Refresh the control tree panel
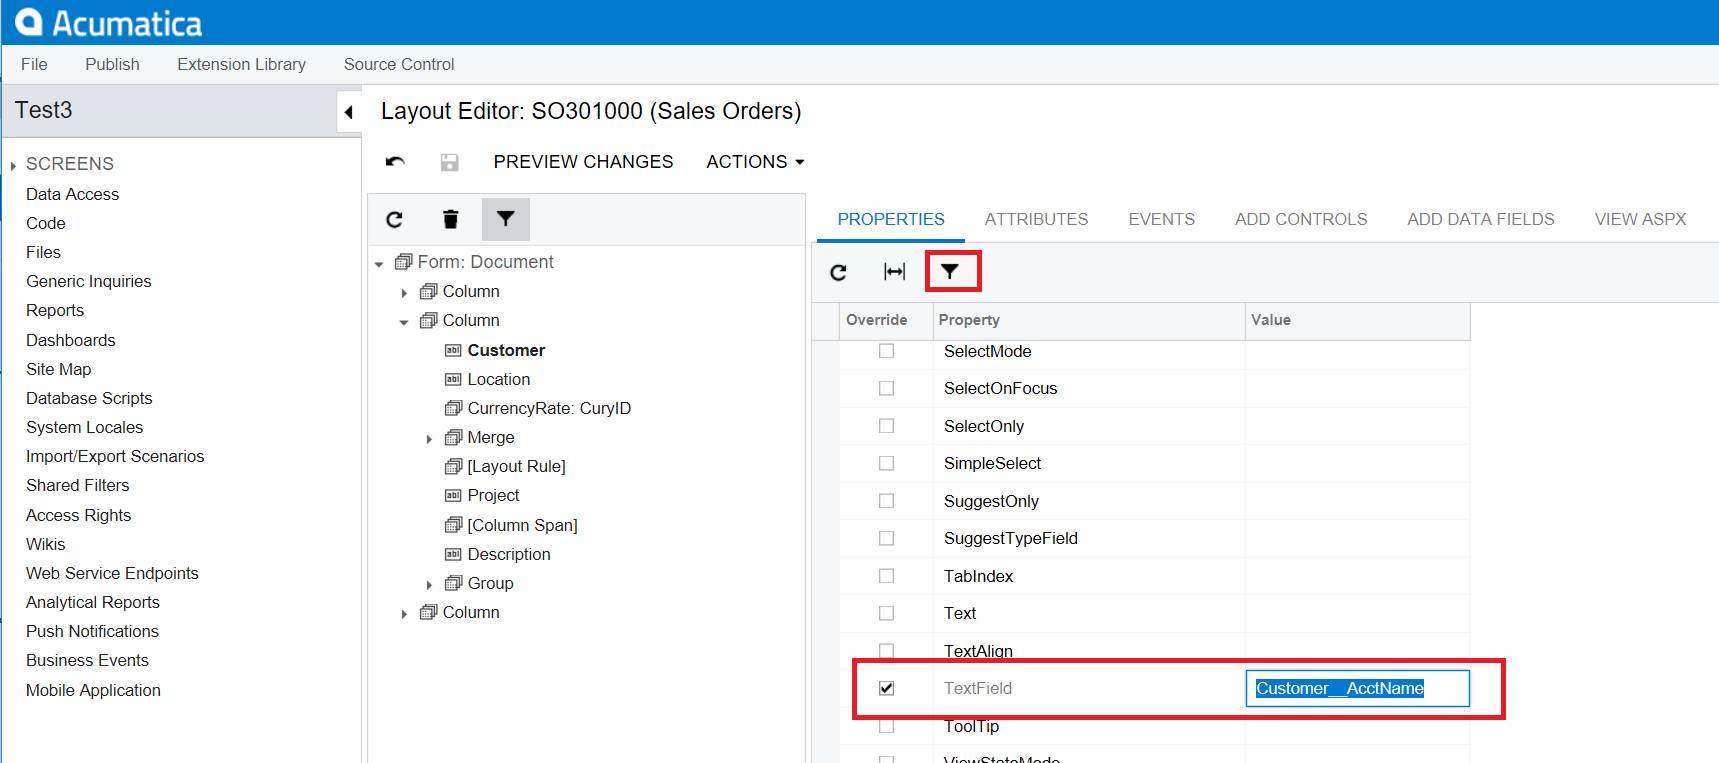Viewport: 1719px width, 763px height. tap(394, 219)
